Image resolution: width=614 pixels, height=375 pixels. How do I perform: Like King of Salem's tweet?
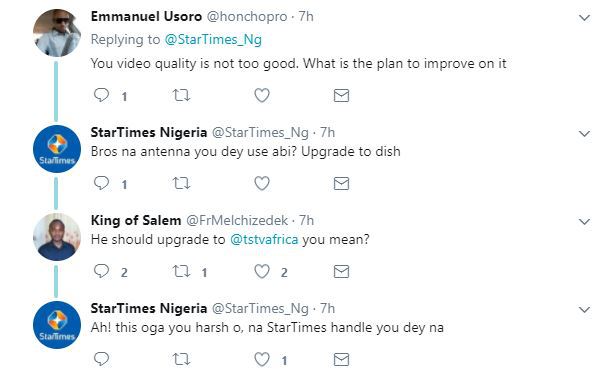[x=262, y=271]
